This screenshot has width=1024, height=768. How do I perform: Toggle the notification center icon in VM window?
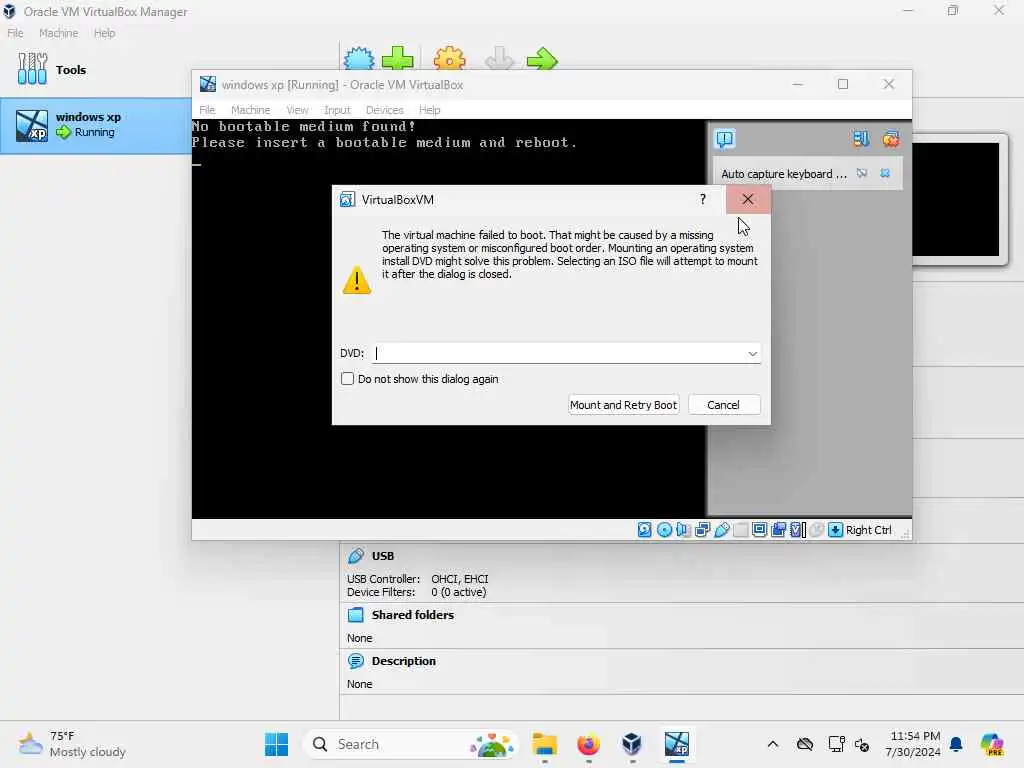pyautogui.click(x=725, y=138)
